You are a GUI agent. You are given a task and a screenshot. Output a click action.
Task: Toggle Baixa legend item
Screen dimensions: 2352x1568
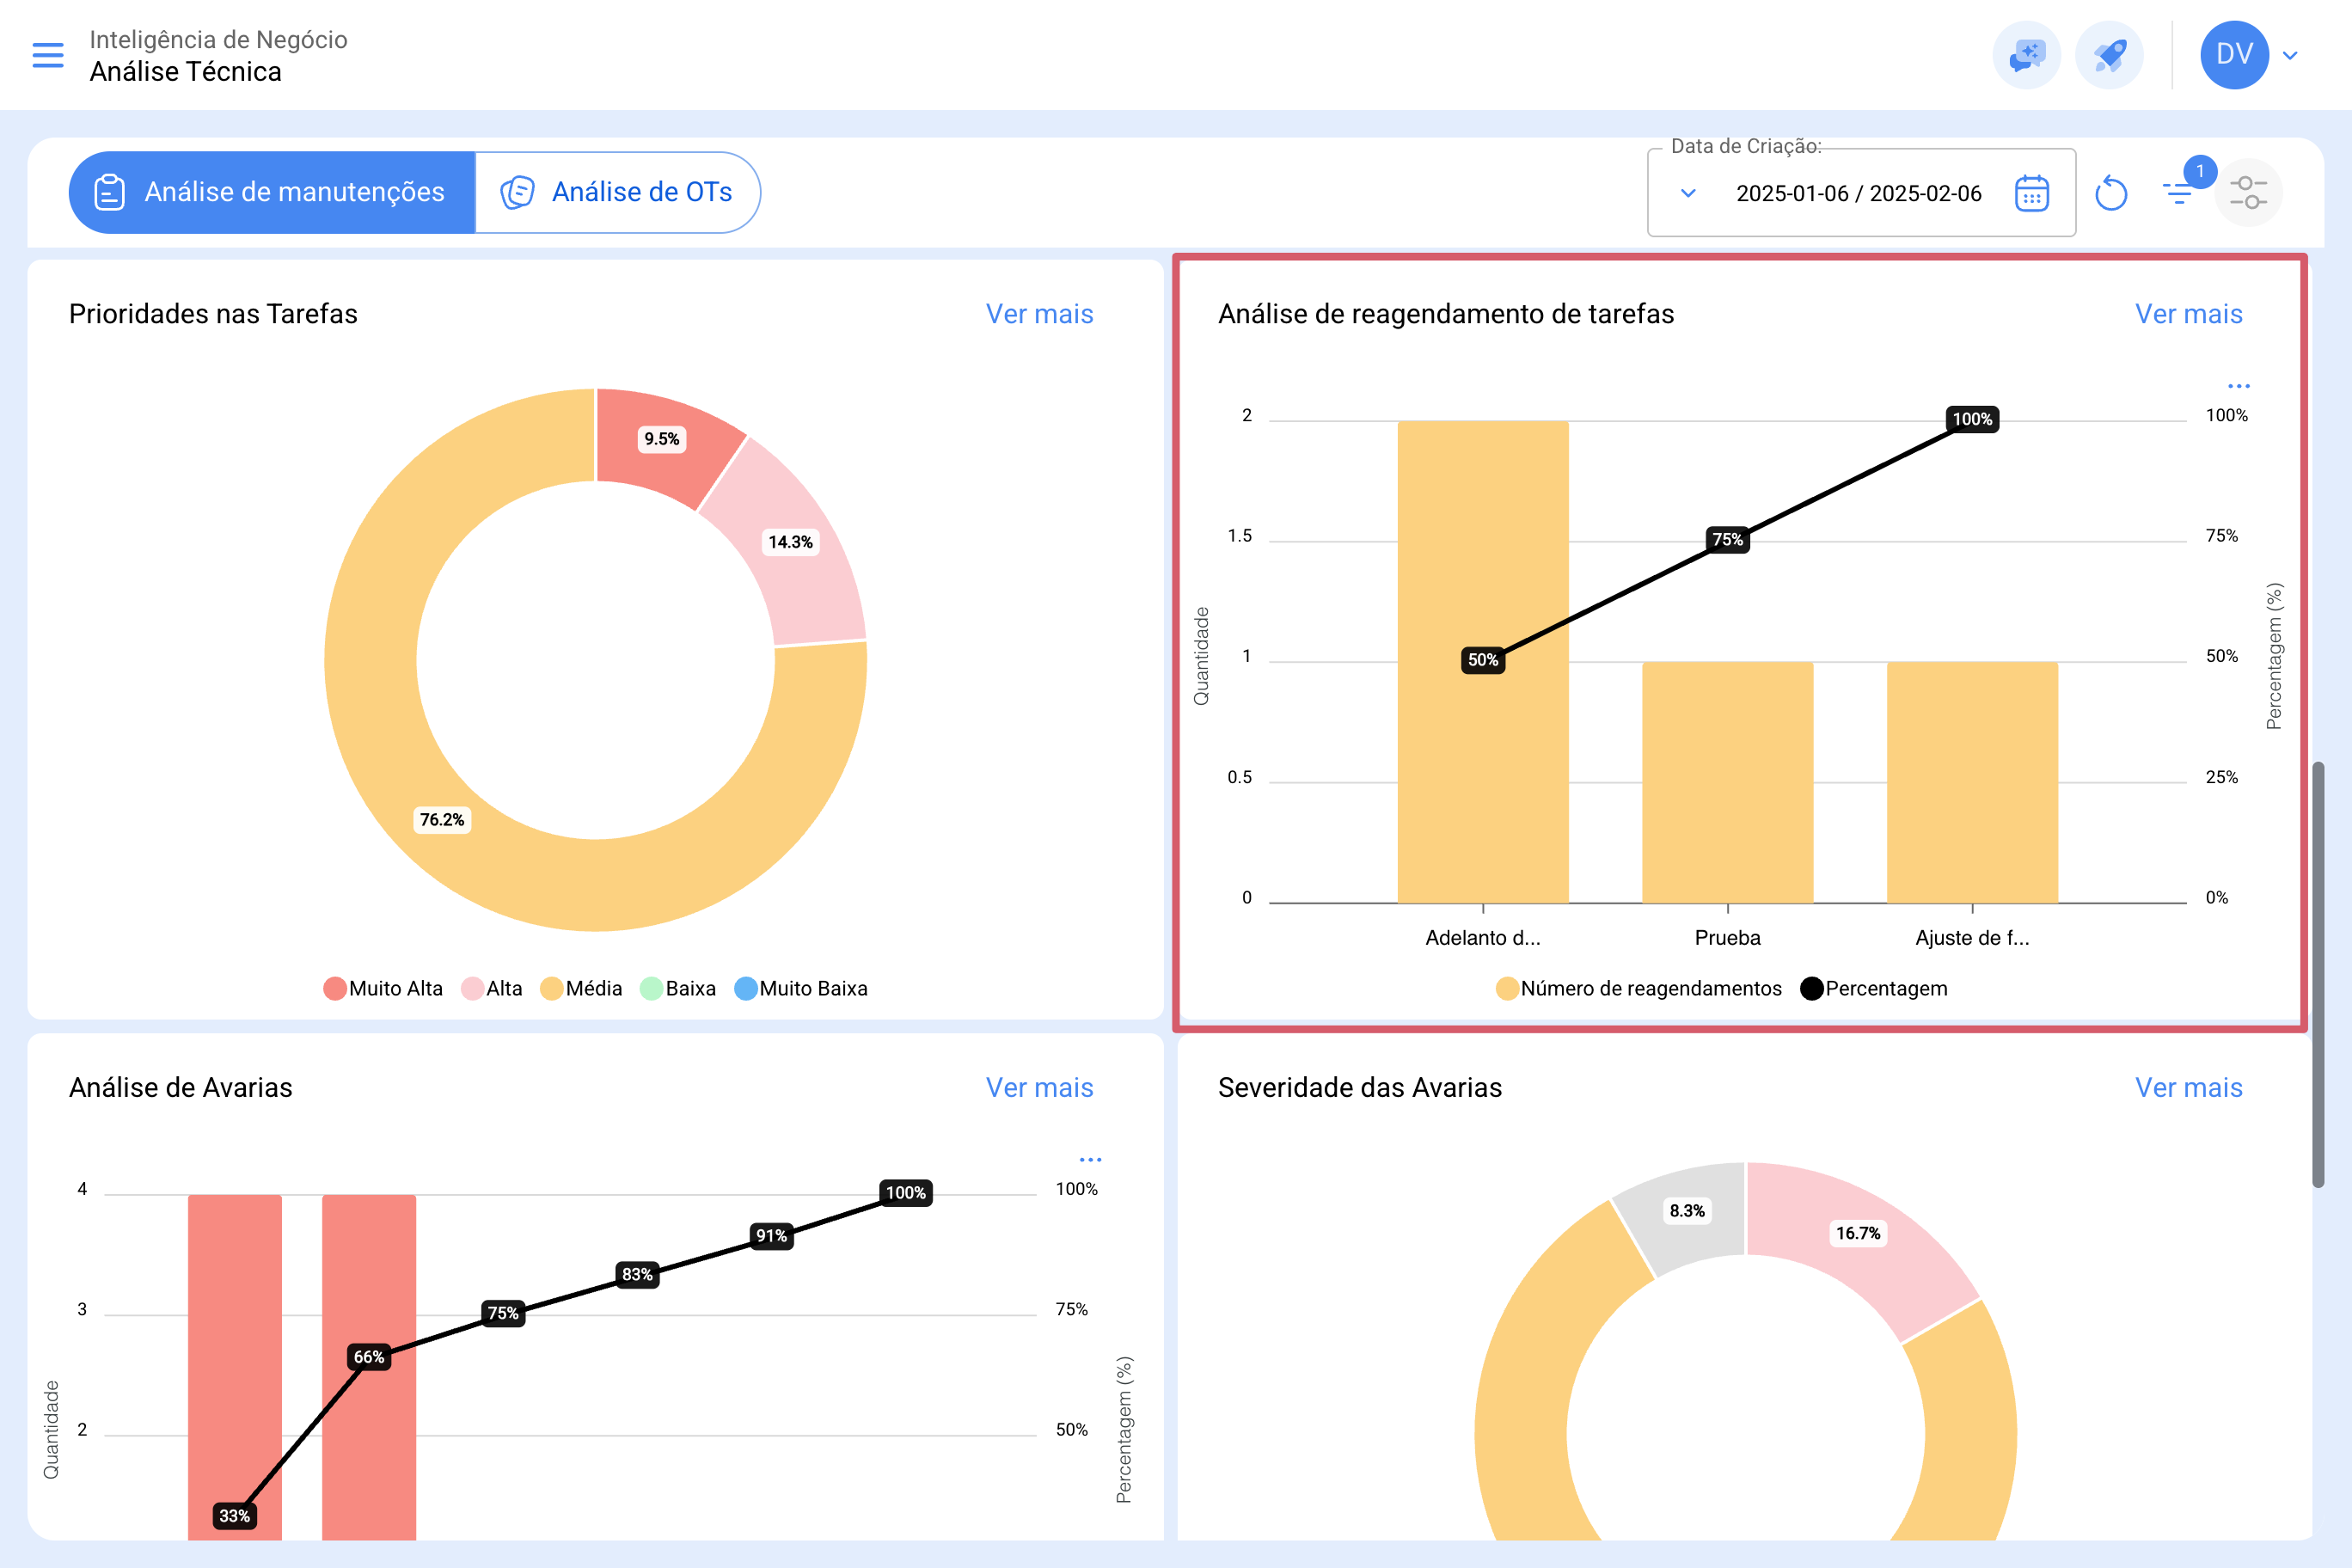point(678,989)
